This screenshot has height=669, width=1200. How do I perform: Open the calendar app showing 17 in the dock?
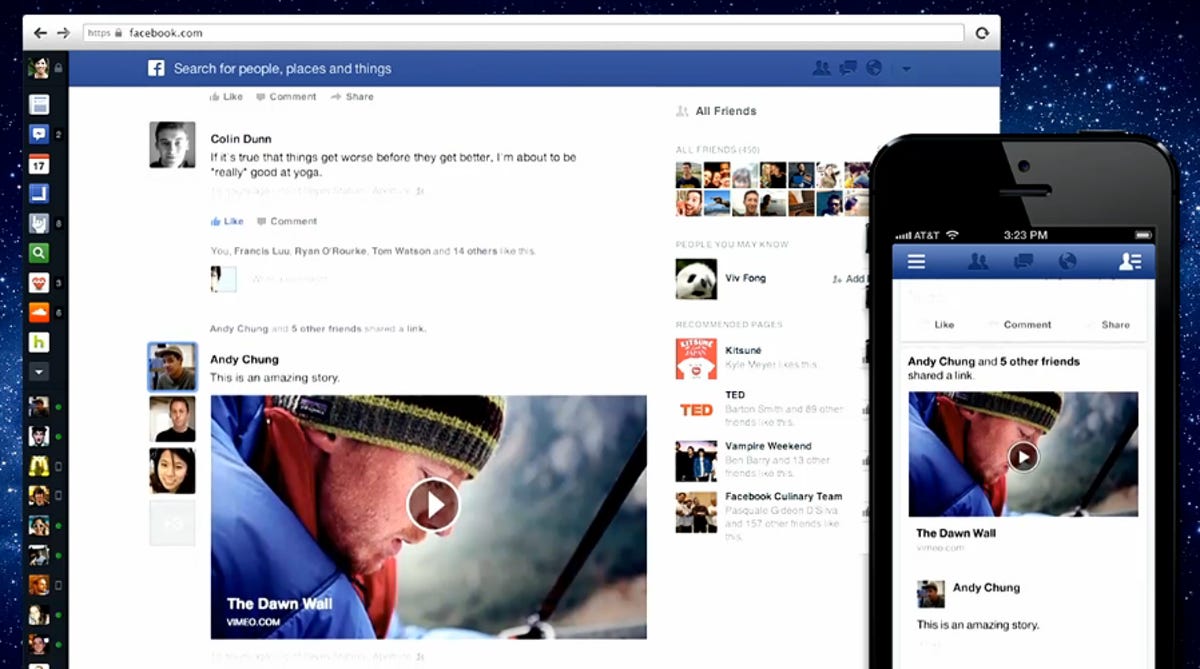(38, 164)
